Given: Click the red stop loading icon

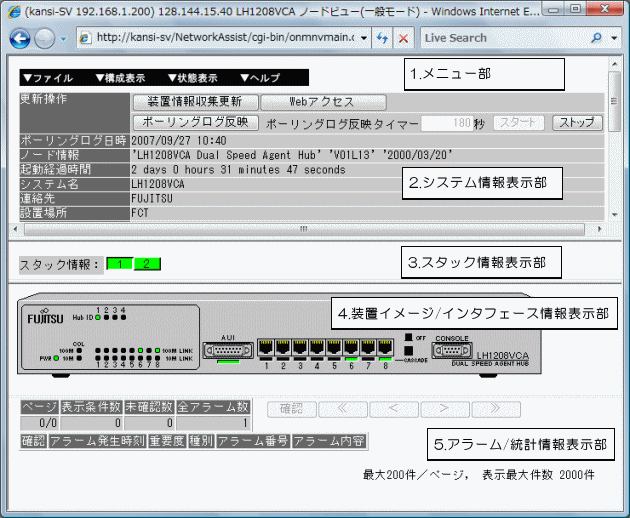Looking at the screenshot, I should pos(403,38).
